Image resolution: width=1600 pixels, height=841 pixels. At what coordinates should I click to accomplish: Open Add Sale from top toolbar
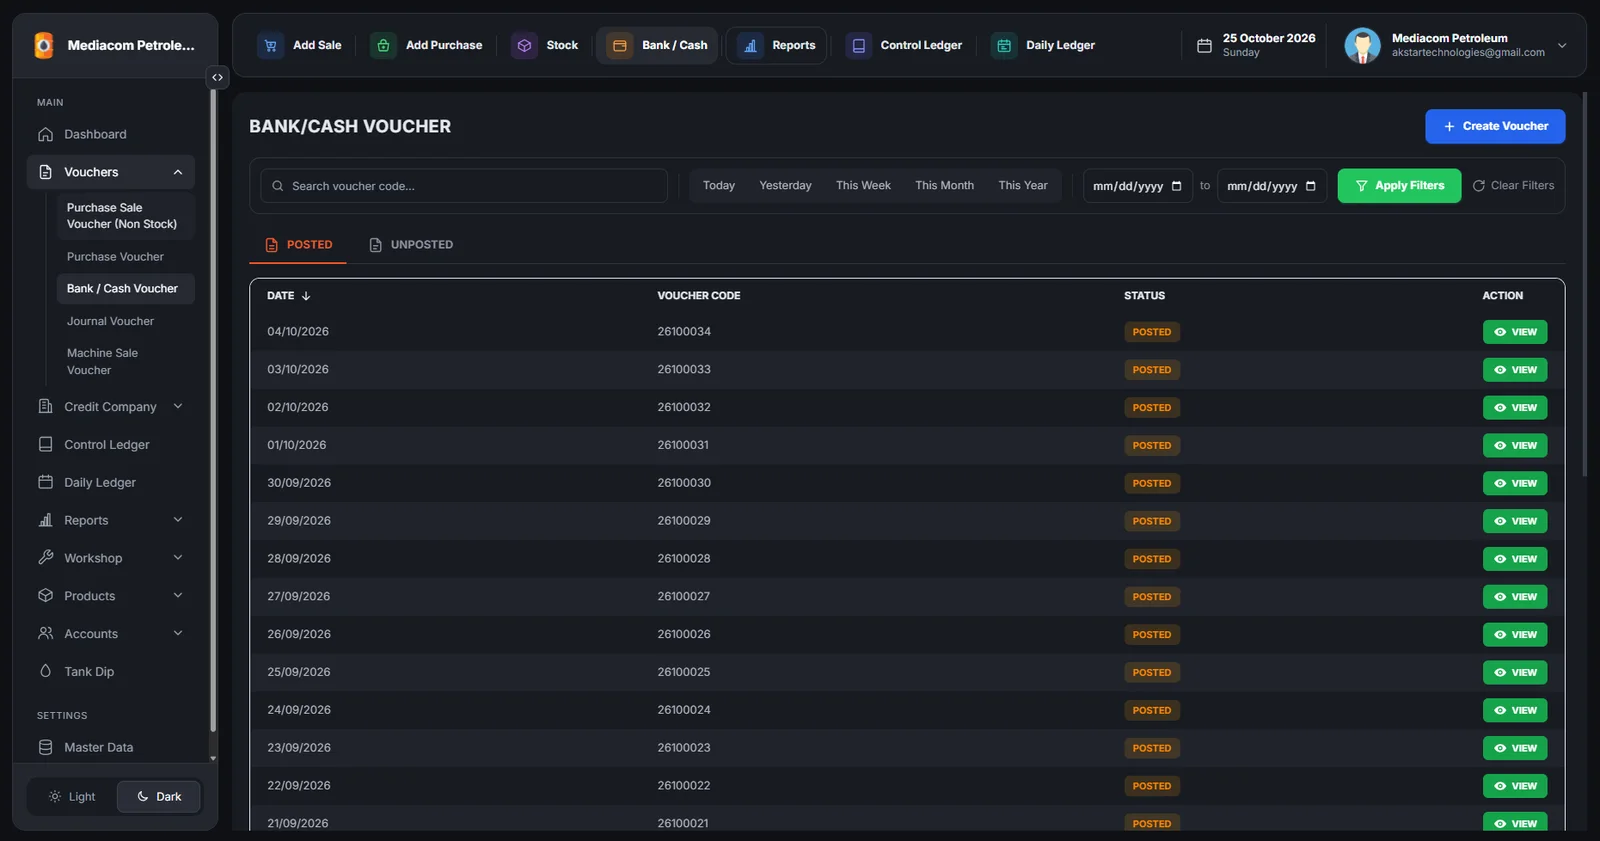pos(300,45)
